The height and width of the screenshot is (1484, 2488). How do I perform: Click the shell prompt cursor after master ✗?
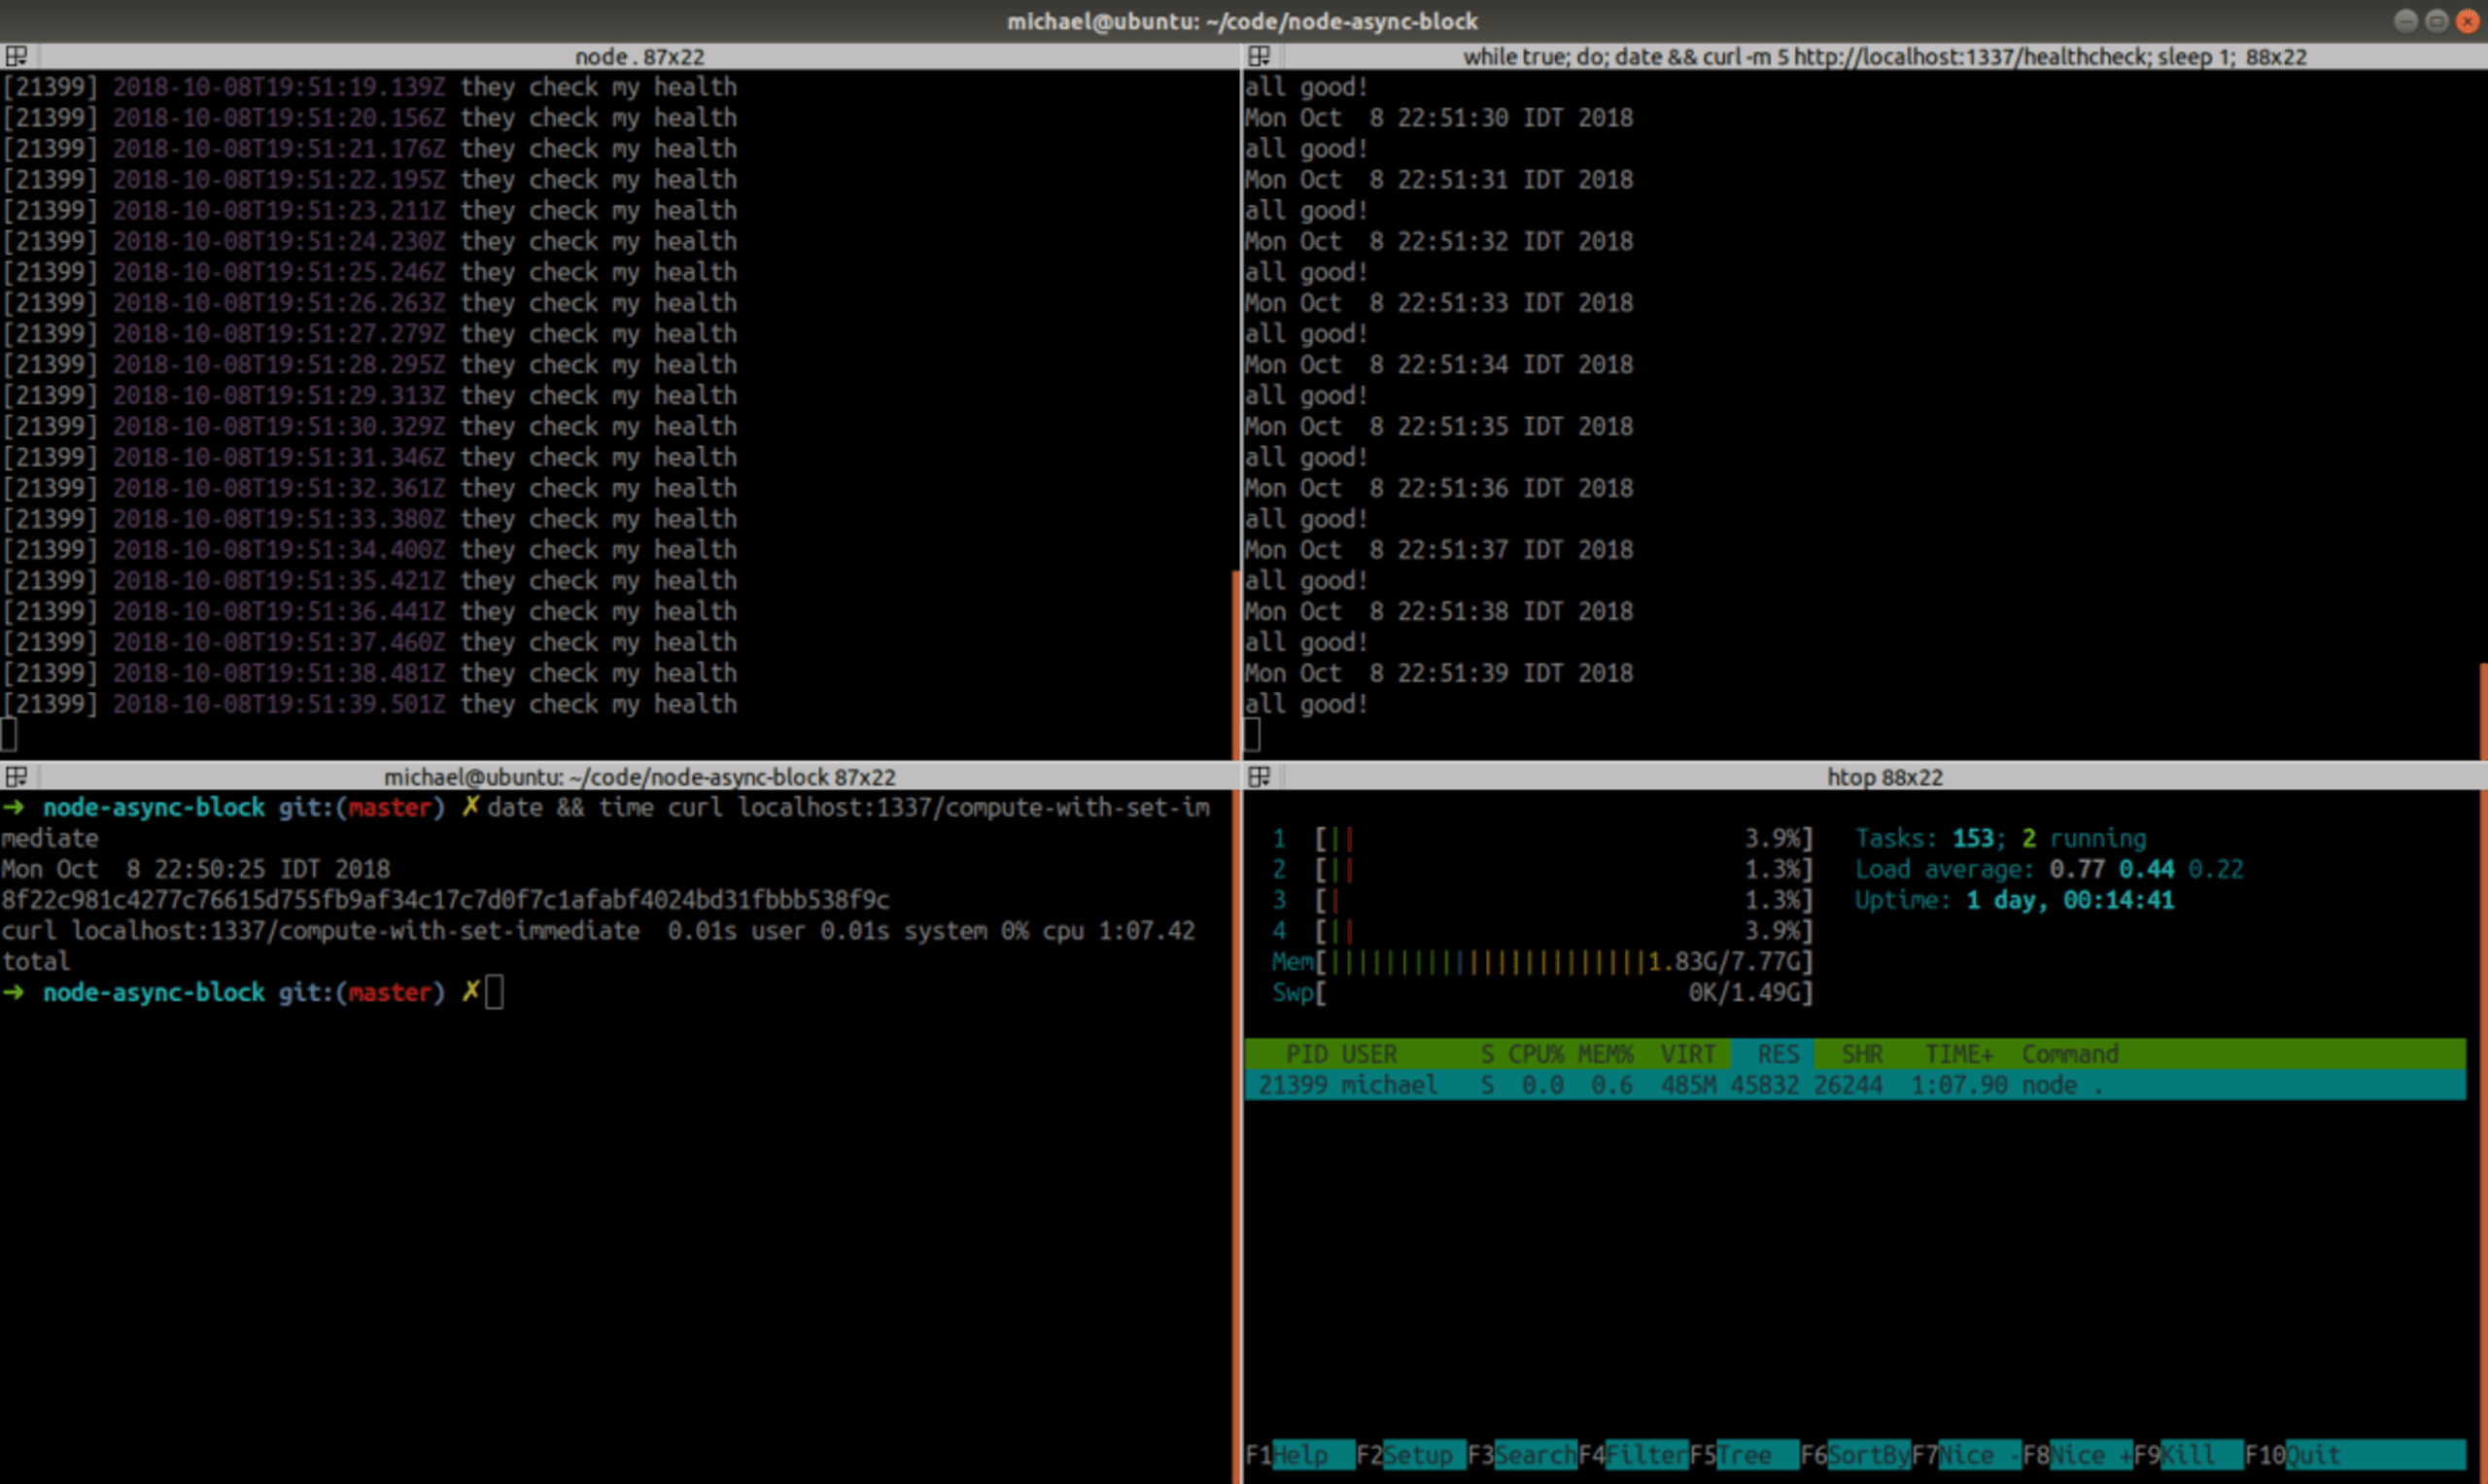(494, 993)
